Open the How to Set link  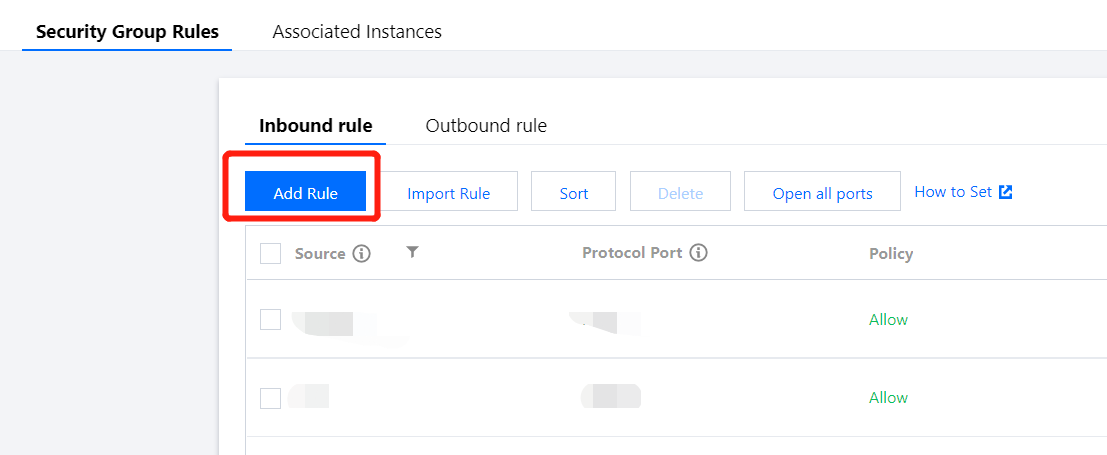pos(953,192)
